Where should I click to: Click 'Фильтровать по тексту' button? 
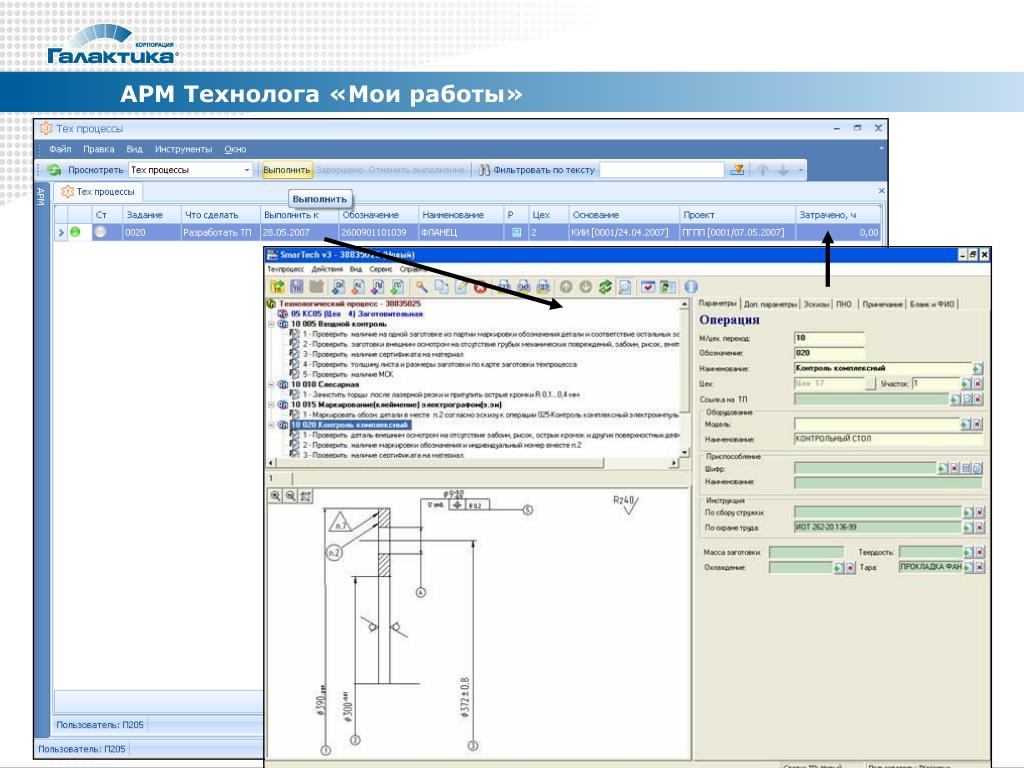537,170
